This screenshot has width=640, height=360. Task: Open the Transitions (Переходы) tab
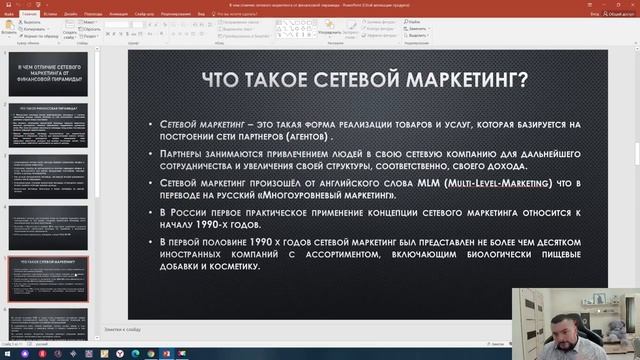(x=93, y=14)
